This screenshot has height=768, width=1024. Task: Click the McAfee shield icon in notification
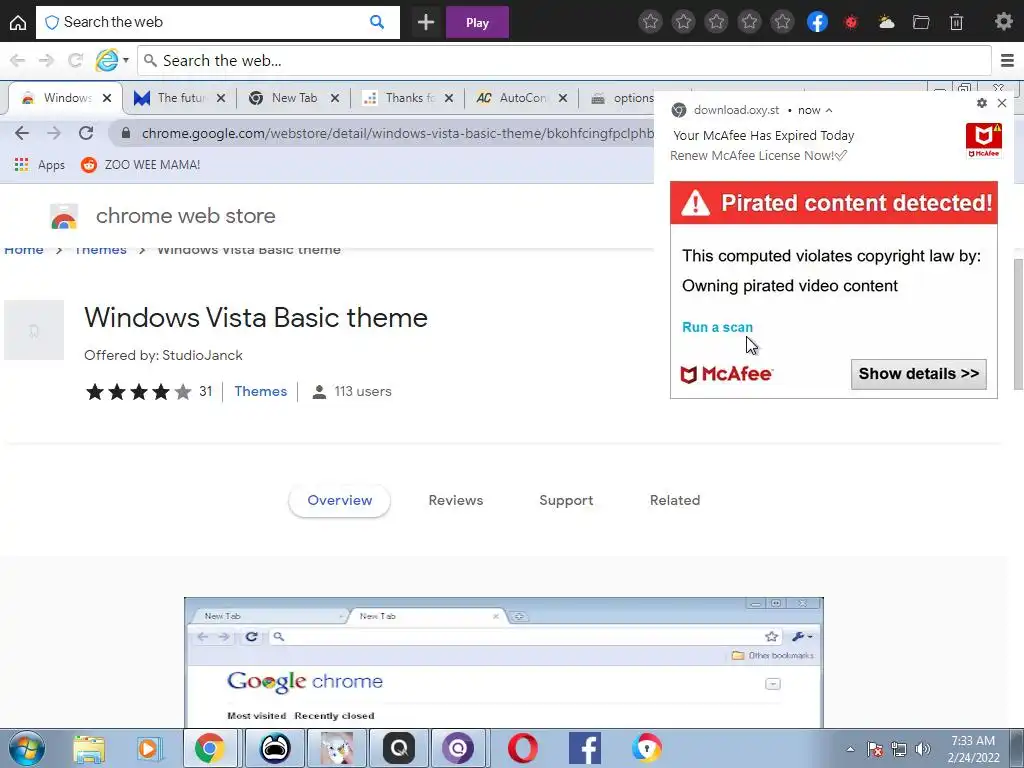(984, 140)
